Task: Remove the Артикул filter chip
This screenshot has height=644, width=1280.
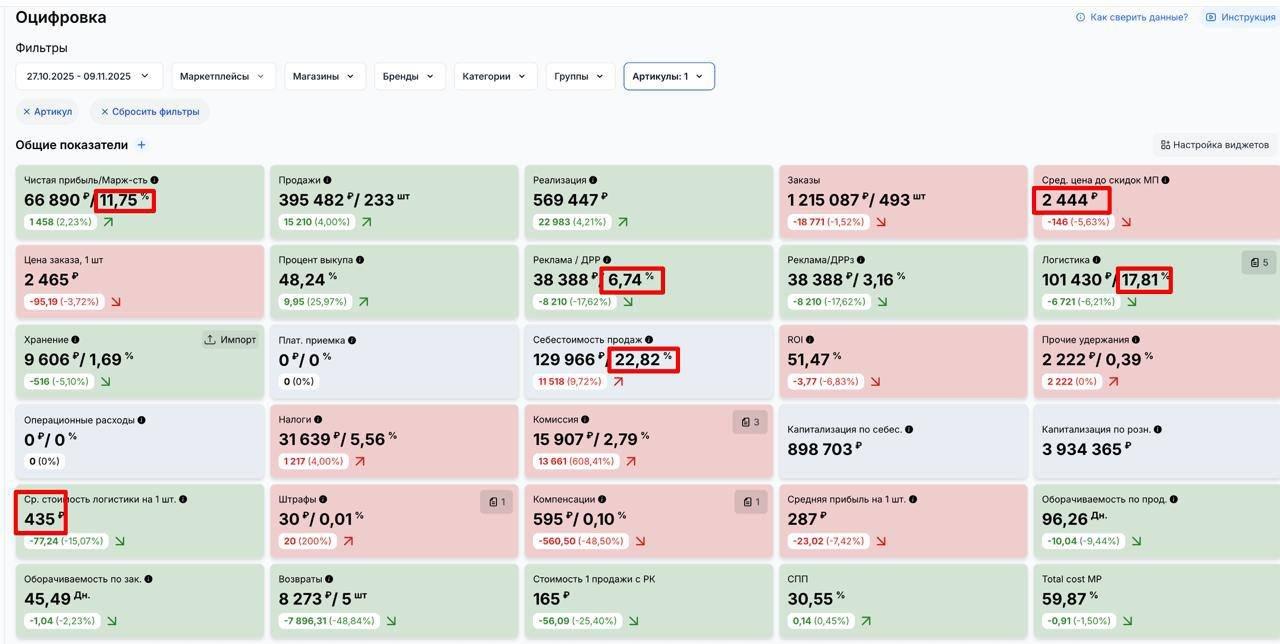Action: pyautogui.click(x=48, y=112)
